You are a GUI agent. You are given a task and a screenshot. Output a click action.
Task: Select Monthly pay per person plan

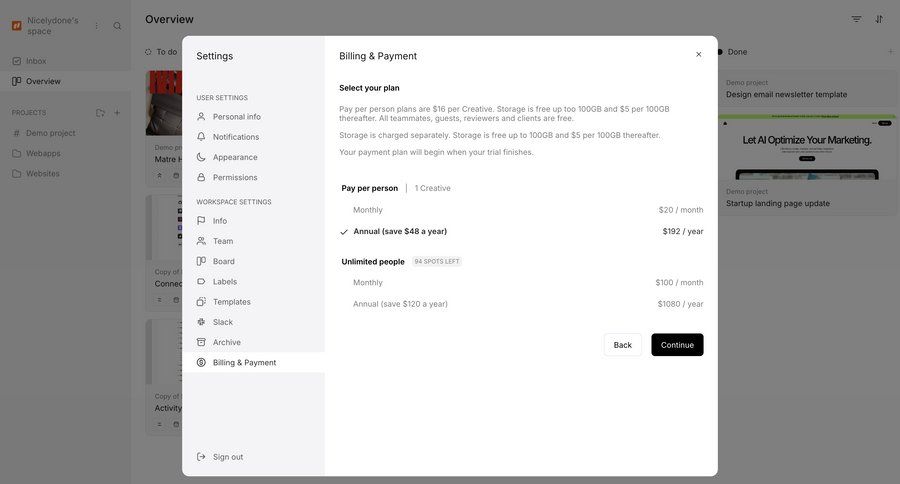point(368,210)
